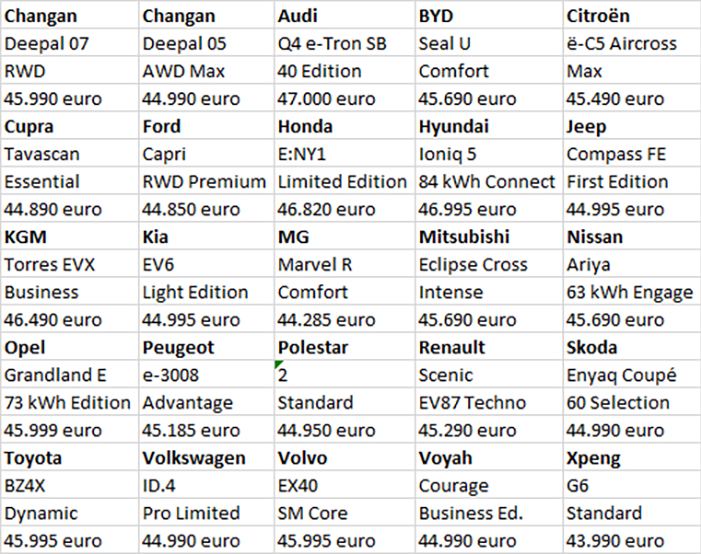The width and height of the screenshot is (701, 554).
Task: Click the EV87 Techno cell
Action: (488, 403)
